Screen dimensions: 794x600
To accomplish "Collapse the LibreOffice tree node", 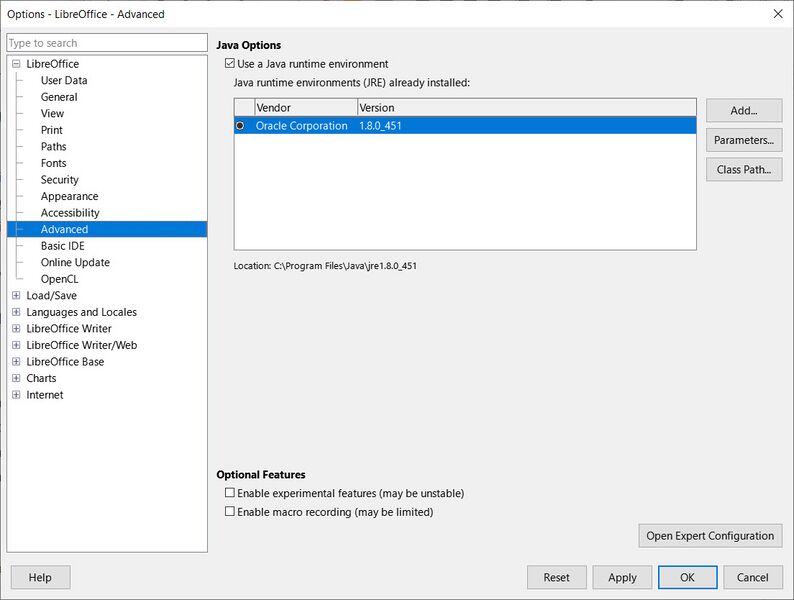I will 16,64.
